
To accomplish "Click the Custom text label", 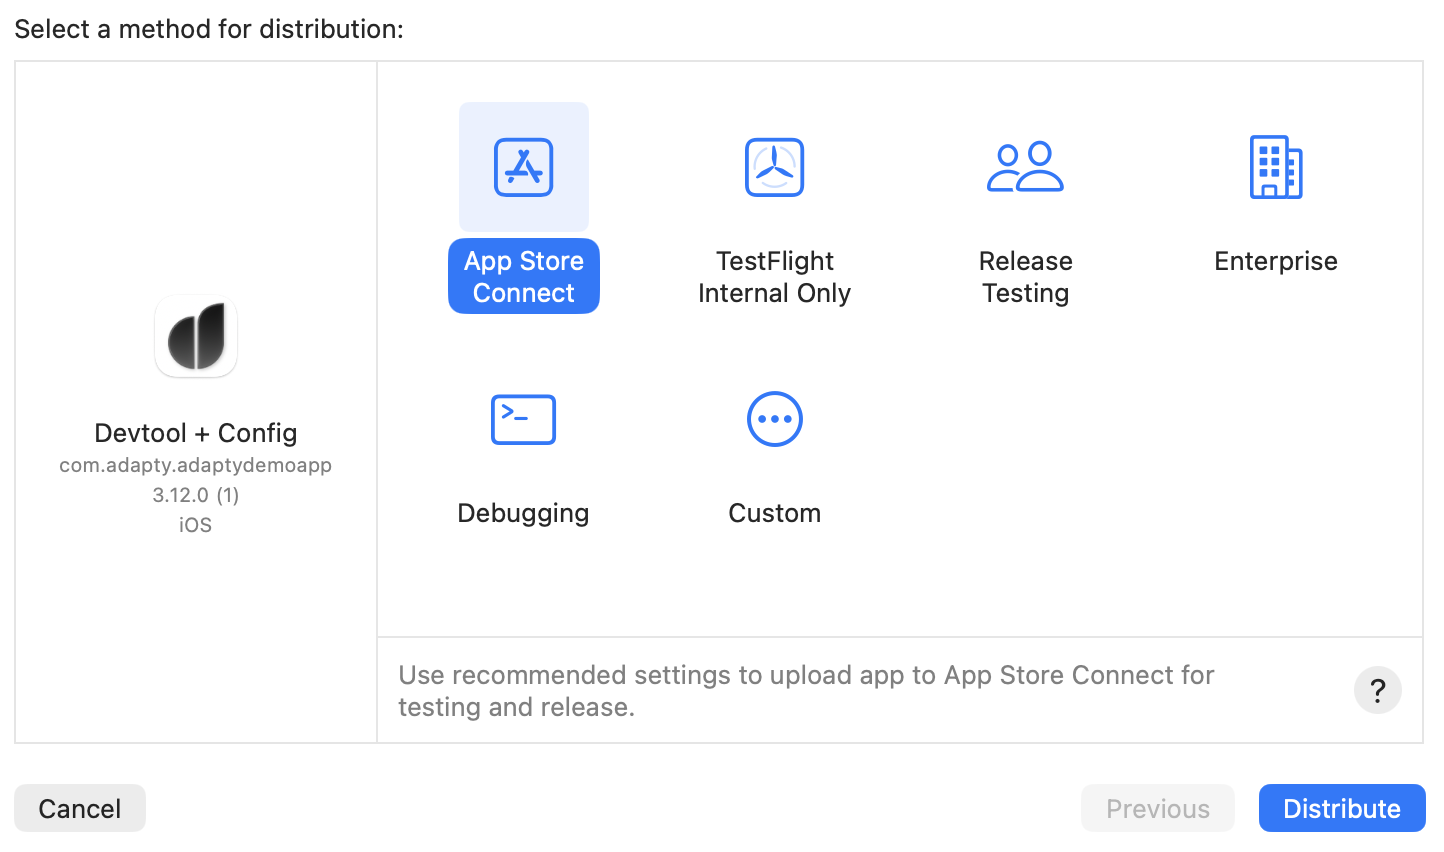I will click(774, 513).
